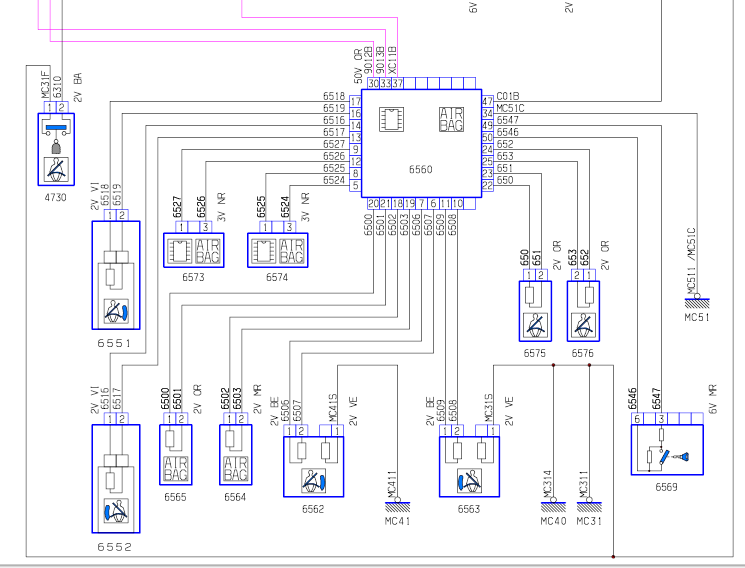Select the chip icon inside ECU 6560
Image resolution: width=745 pixels, height=568 pixels.
(x=391, y=119)
